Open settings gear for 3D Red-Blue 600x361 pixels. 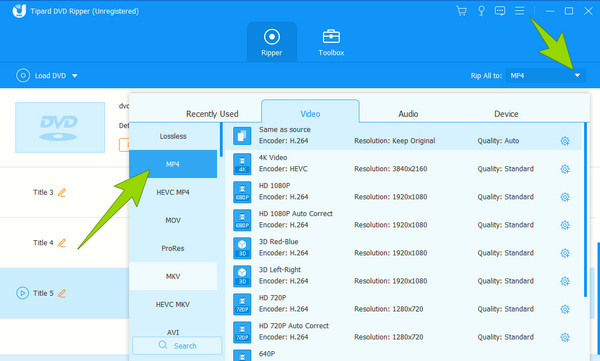point(565,253)
